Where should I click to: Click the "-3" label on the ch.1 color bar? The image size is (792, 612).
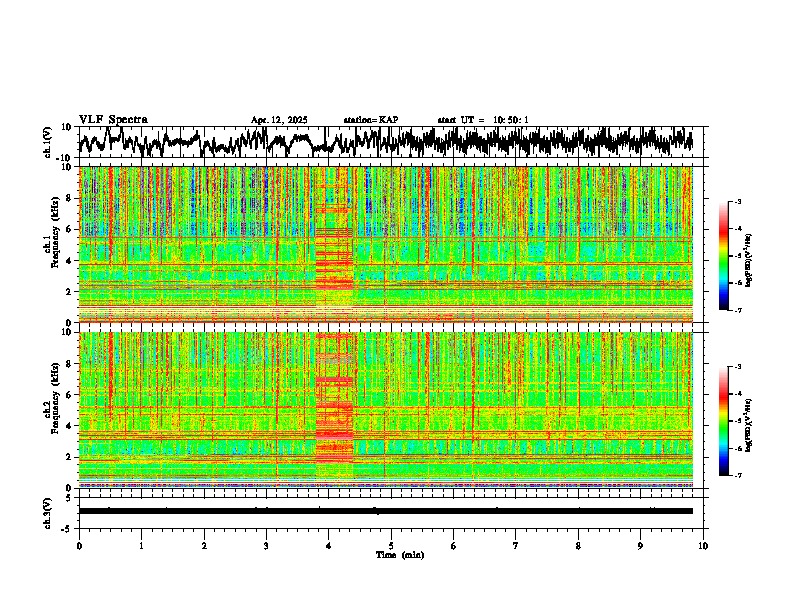click(x=737, y=201)
